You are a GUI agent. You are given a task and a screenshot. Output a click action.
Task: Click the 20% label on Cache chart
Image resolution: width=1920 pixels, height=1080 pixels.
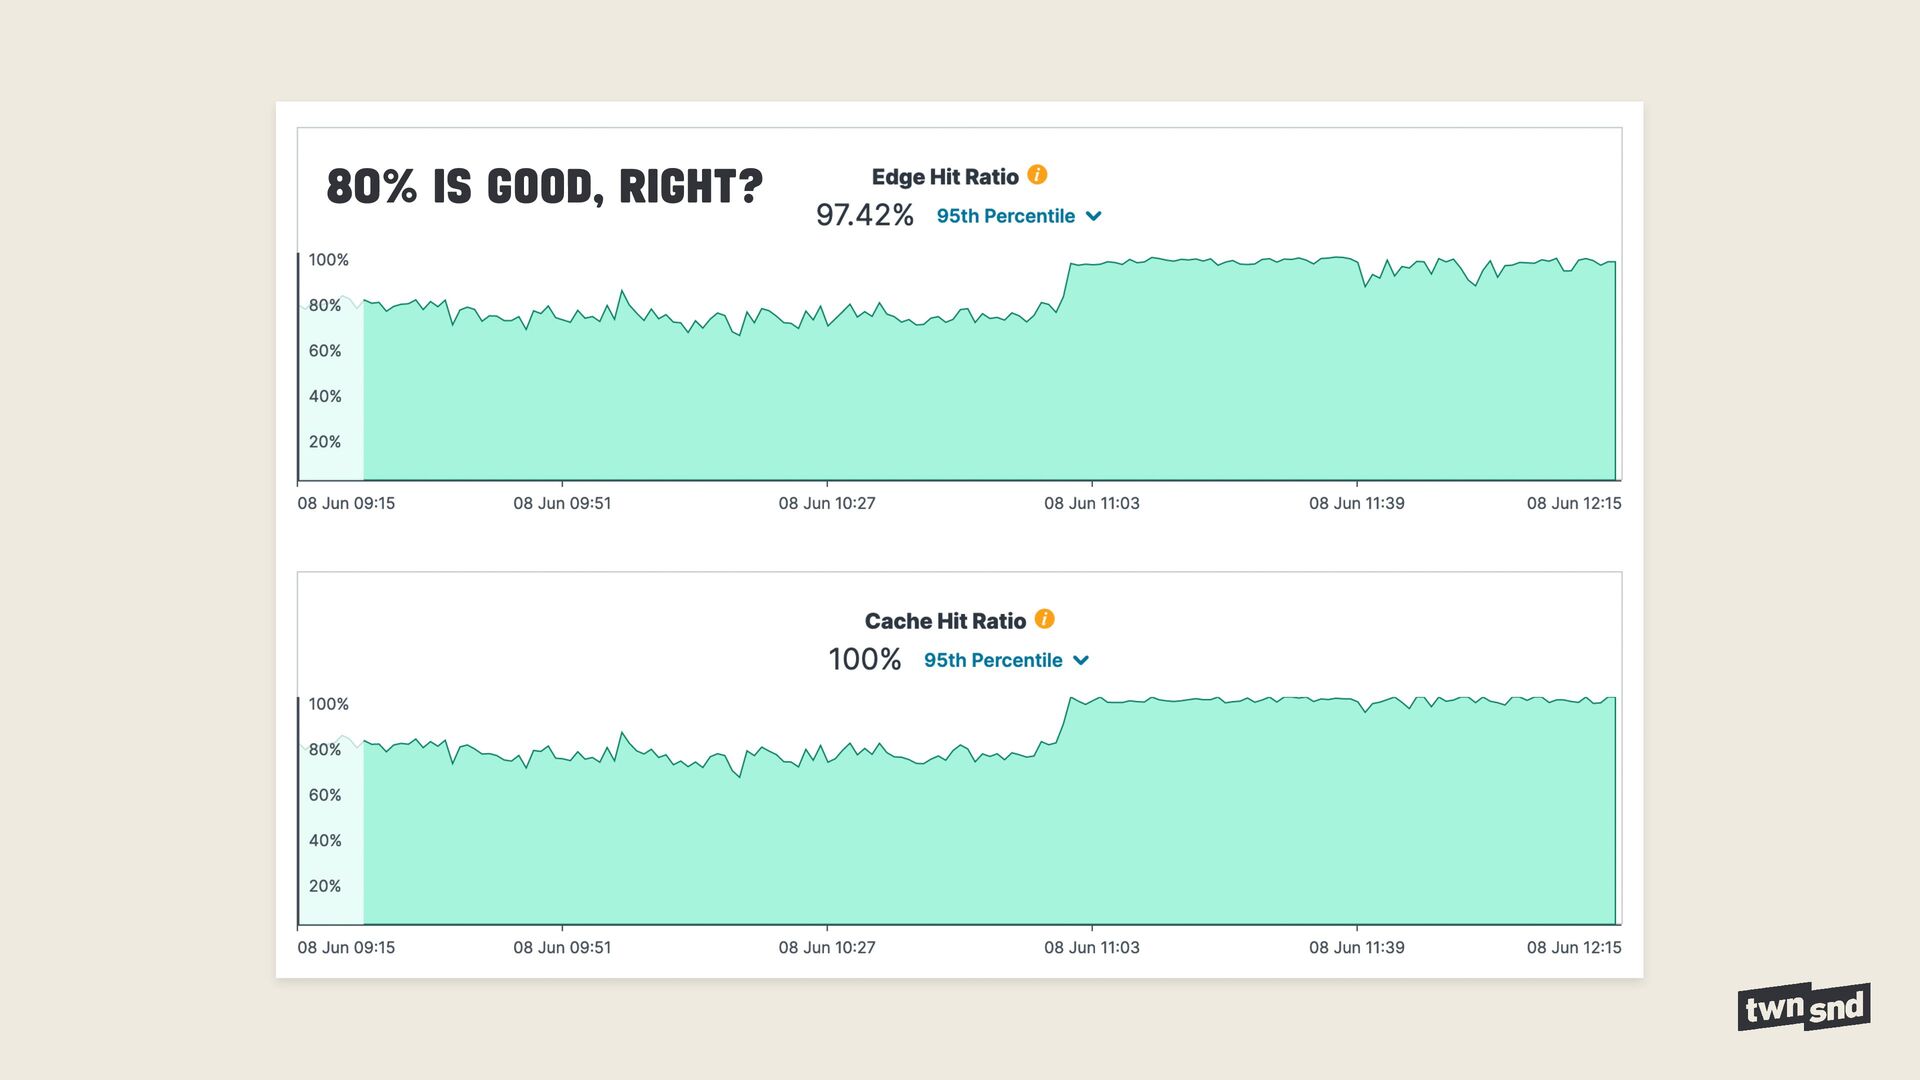[324, 886]
